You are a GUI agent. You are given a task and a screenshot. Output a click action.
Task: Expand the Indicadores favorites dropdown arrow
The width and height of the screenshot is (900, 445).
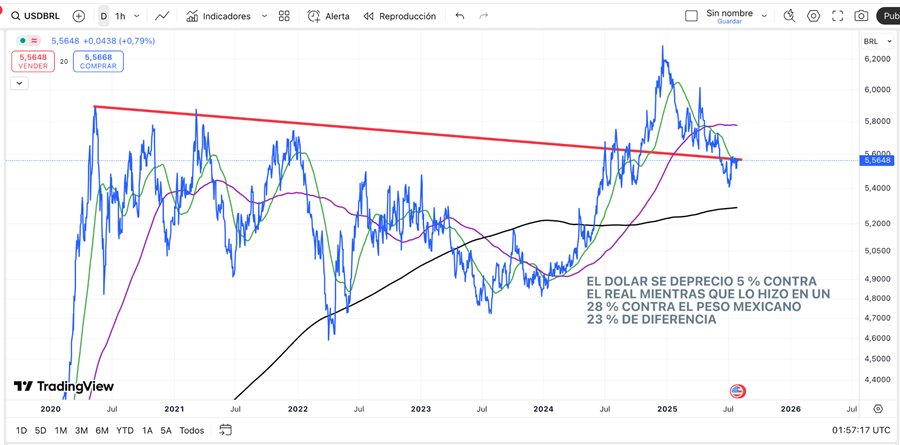[x=264, y=16]
